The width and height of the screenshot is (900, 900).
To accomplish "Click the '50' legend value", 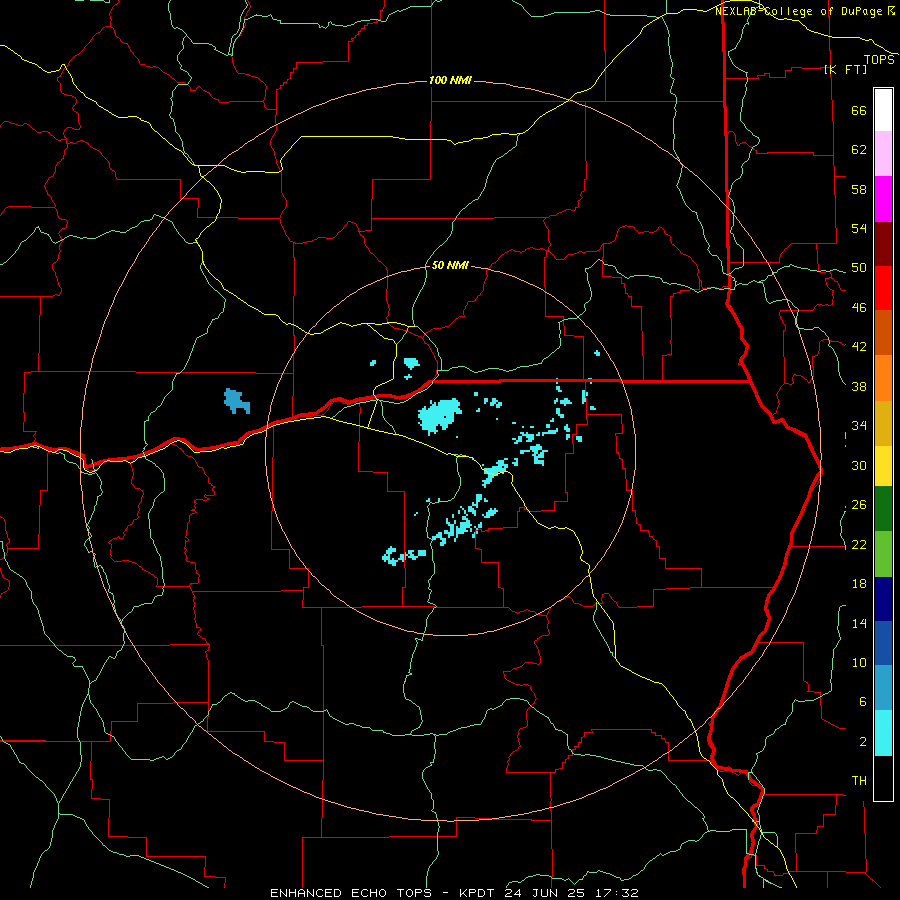I will (x=859, y=268).
